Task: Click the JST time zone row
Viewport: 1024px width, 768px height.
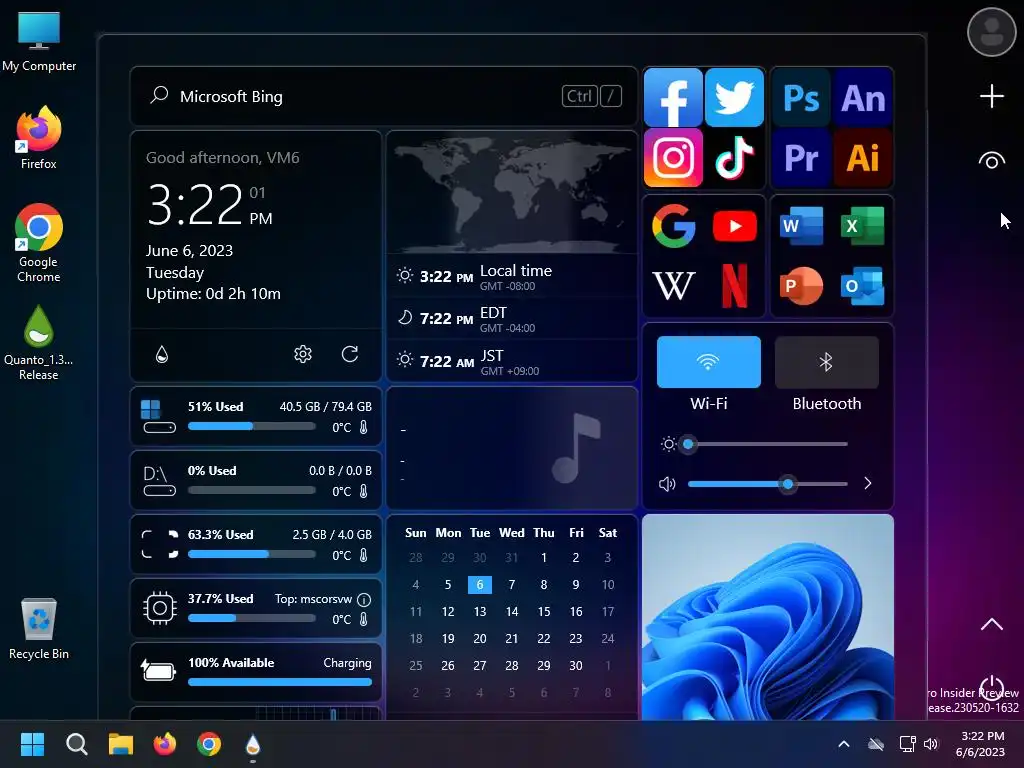Action: [512, 362]
